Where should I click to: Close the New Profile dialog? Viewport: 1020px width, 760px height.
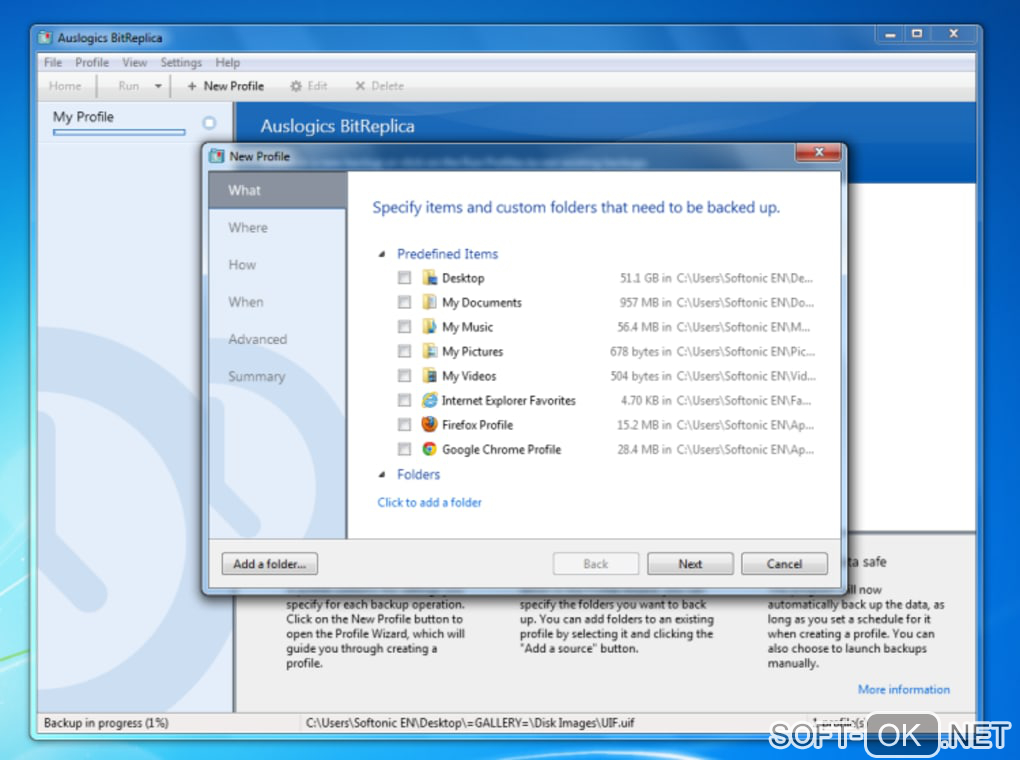tap(819, 152)
